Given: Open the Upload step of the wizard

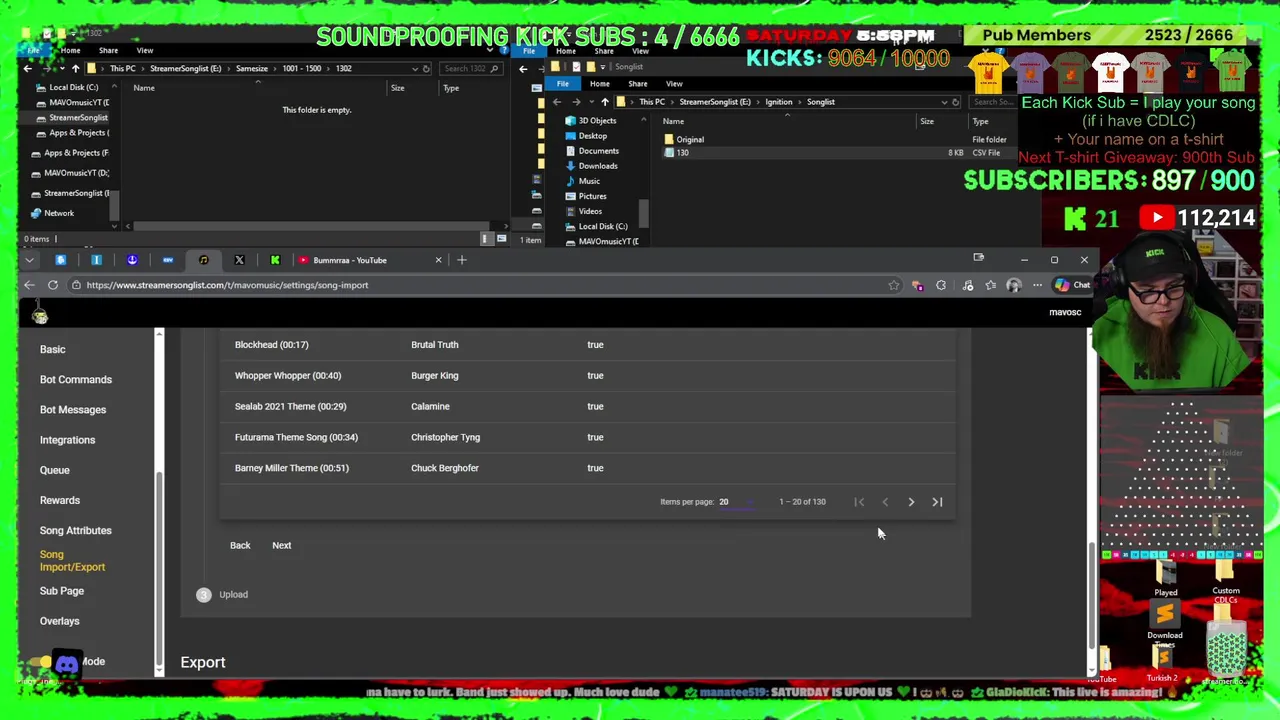Looking at the screenshot, I should point(223,594).
